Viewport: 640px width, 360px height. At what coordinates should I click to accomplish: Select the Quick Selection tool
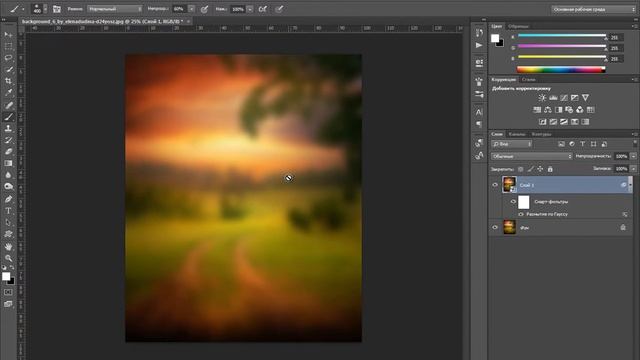8,70
